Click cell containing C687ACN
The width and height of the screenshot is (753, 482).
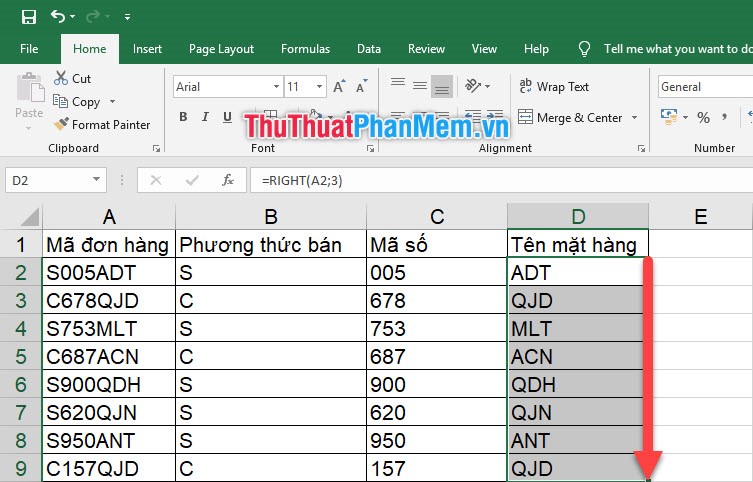[109, 356]
